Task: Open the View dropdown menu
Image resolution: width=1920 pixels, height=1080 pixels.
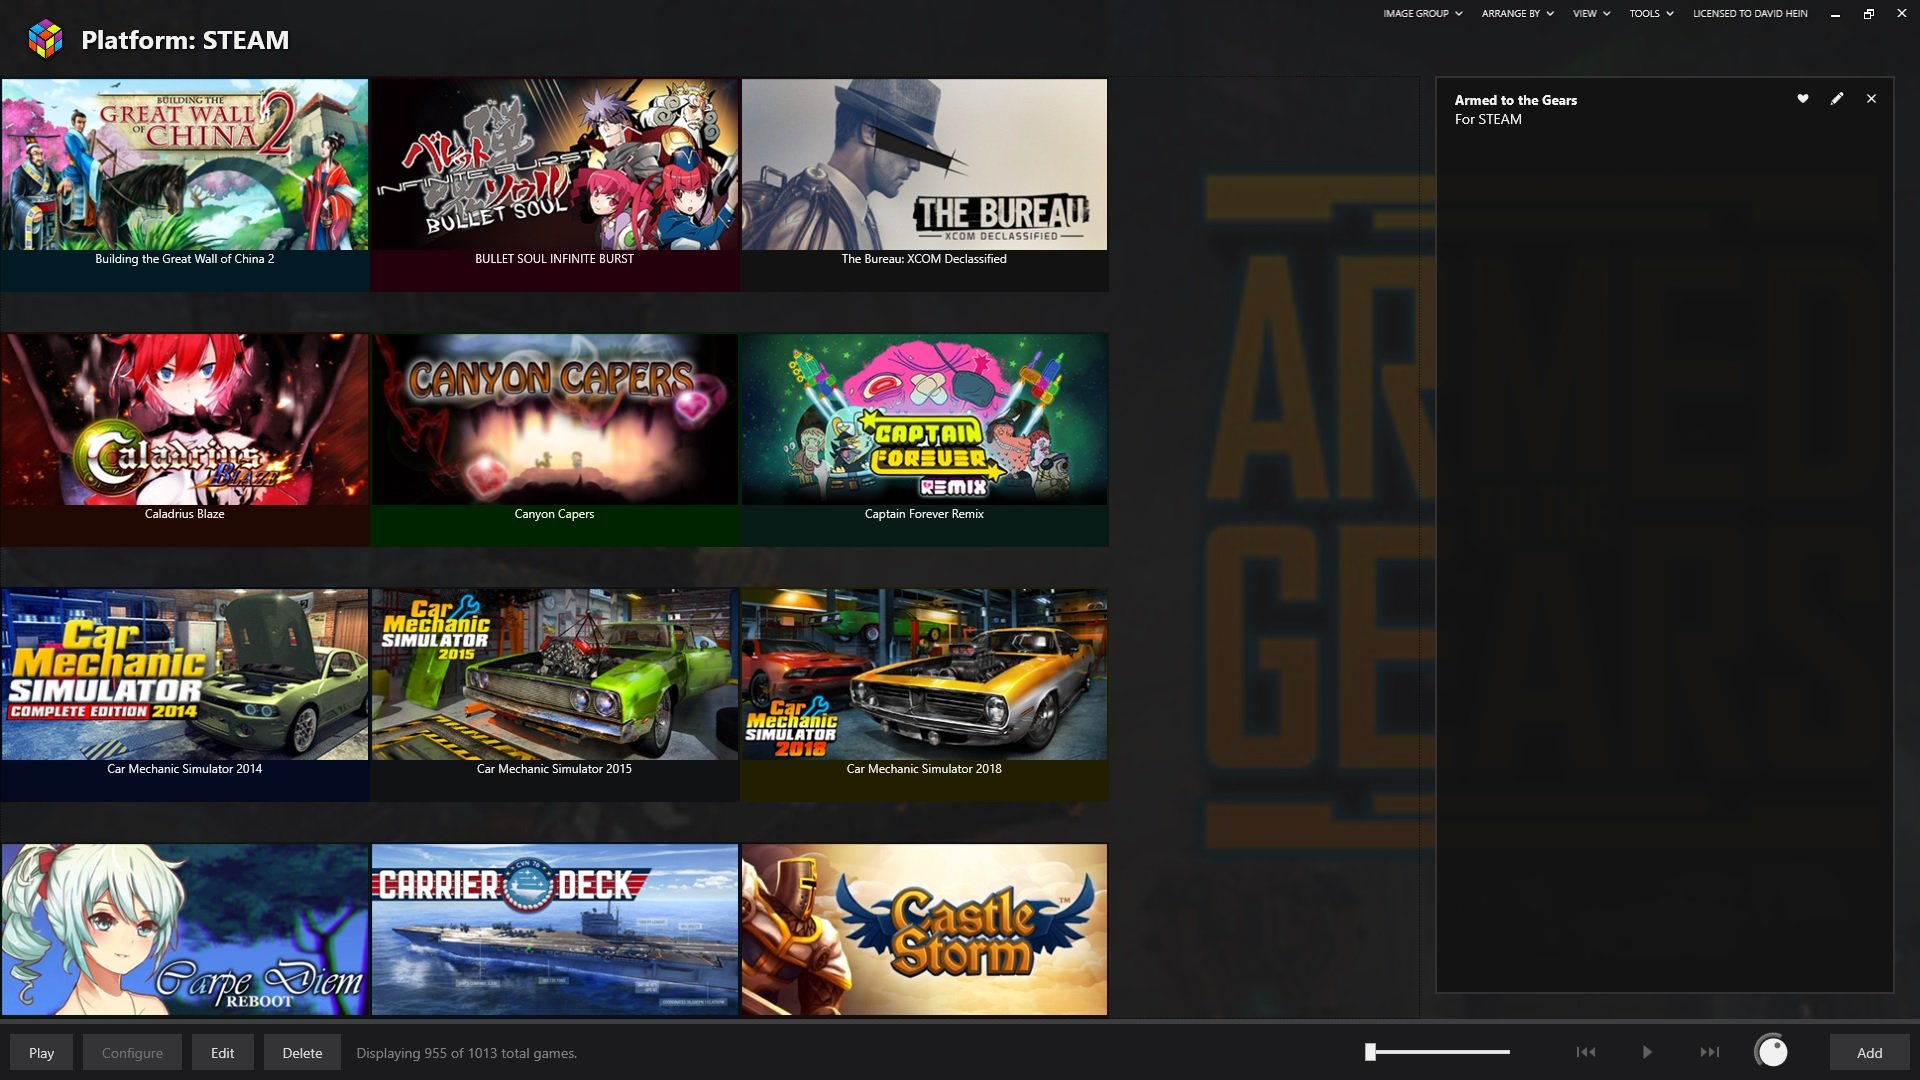Action: 1591,14
